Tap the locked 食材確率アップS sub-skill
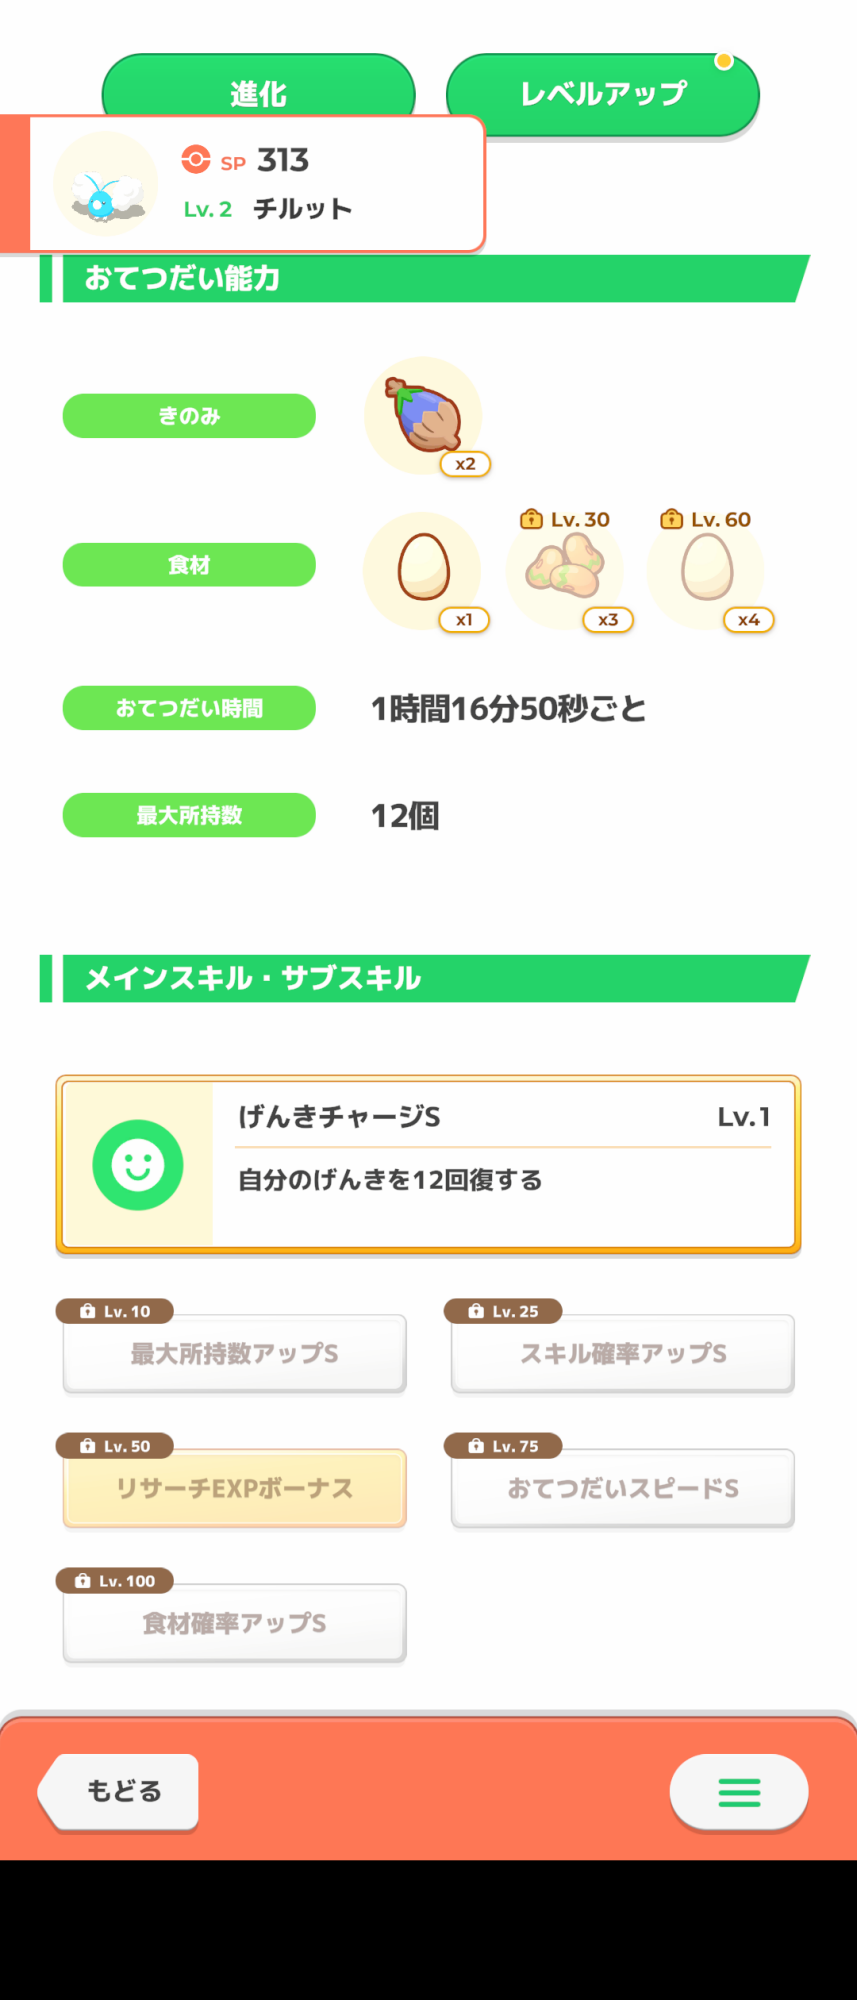 click(234, 1624)
